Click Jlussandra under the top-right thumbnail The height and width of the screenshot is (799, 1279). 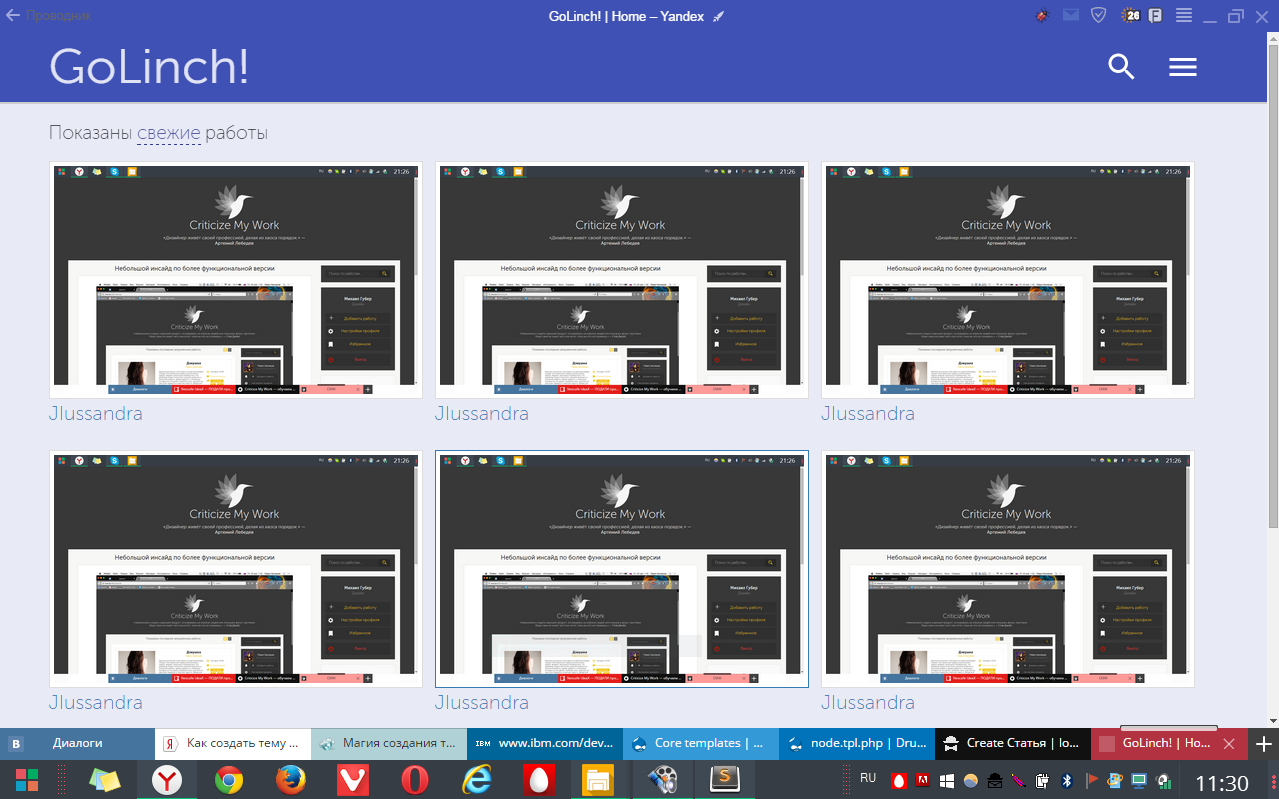pyautogui.click(x=868, y=413)
